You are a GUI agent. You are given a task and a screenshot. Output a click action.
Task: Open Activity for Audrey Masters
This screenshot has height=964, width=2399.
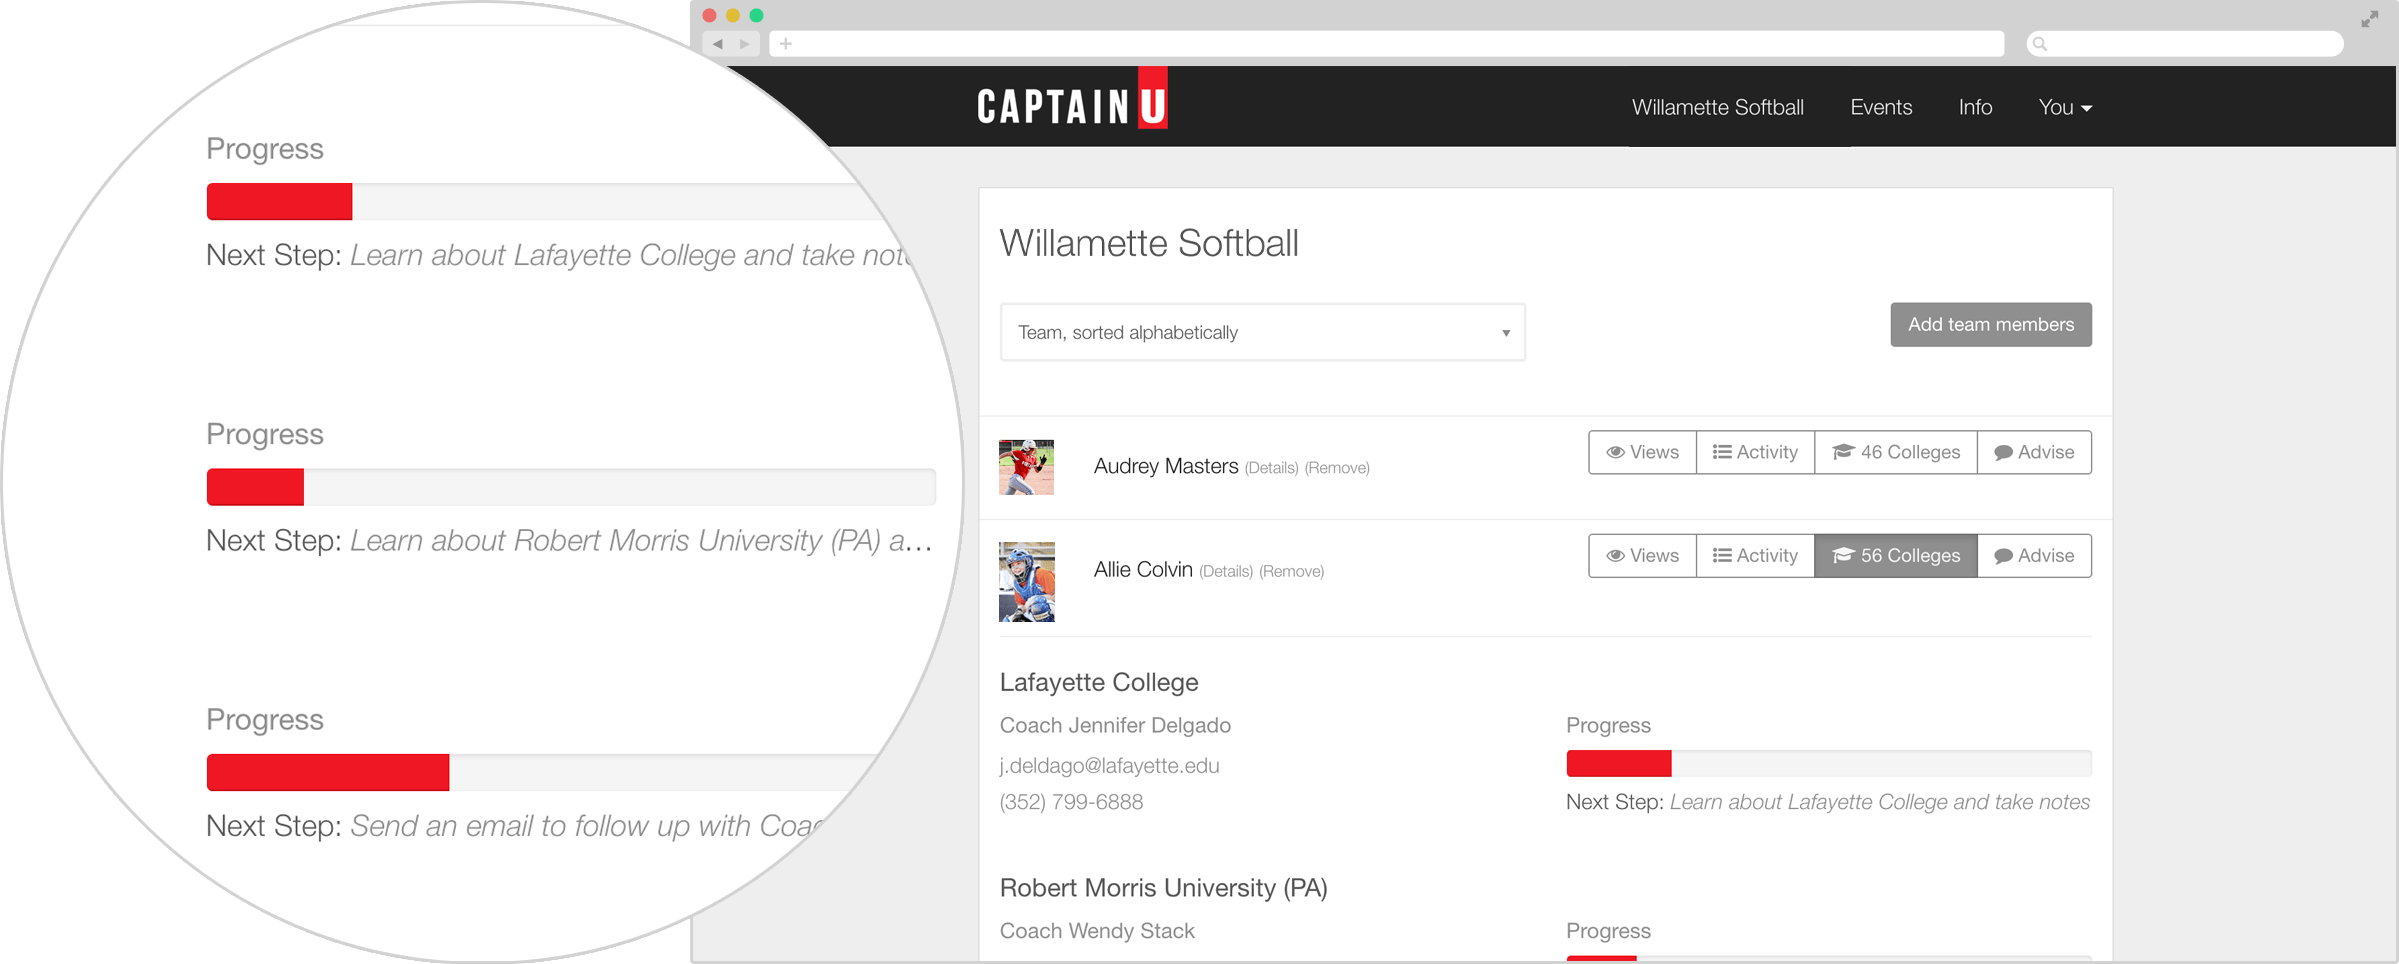1755,452
